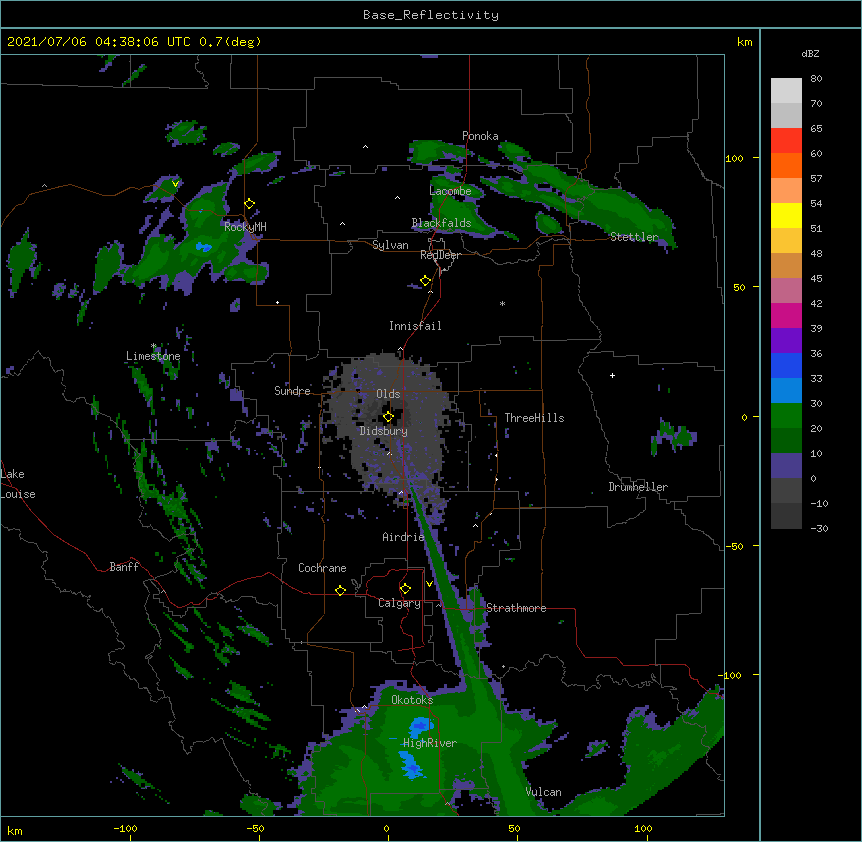Click the Ponoka city label
Screen dimensions: 862x842
(x=480, y=136)
